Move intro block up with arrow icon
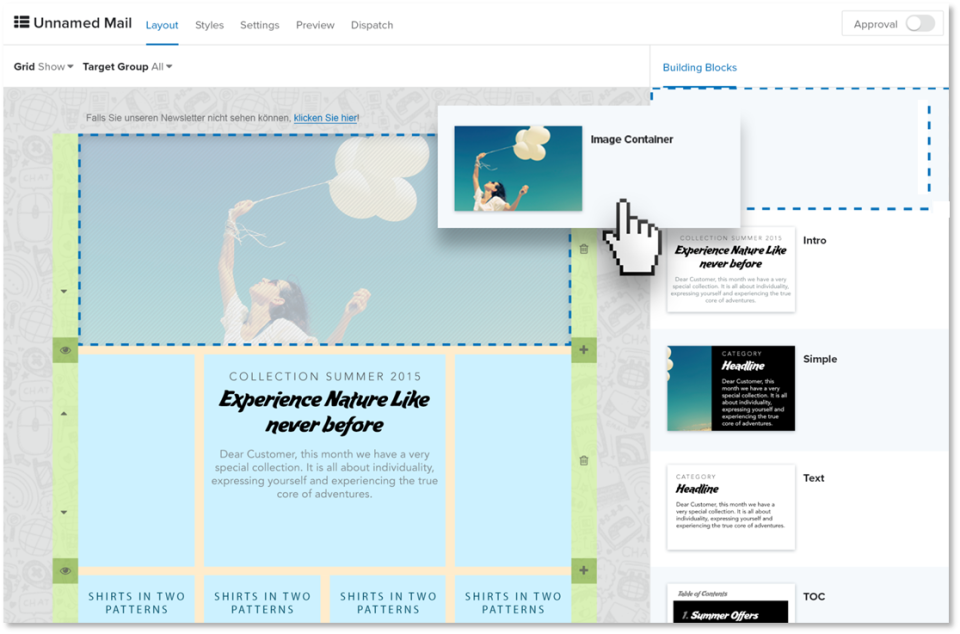The image size is (960, 634). pos(64,414)
